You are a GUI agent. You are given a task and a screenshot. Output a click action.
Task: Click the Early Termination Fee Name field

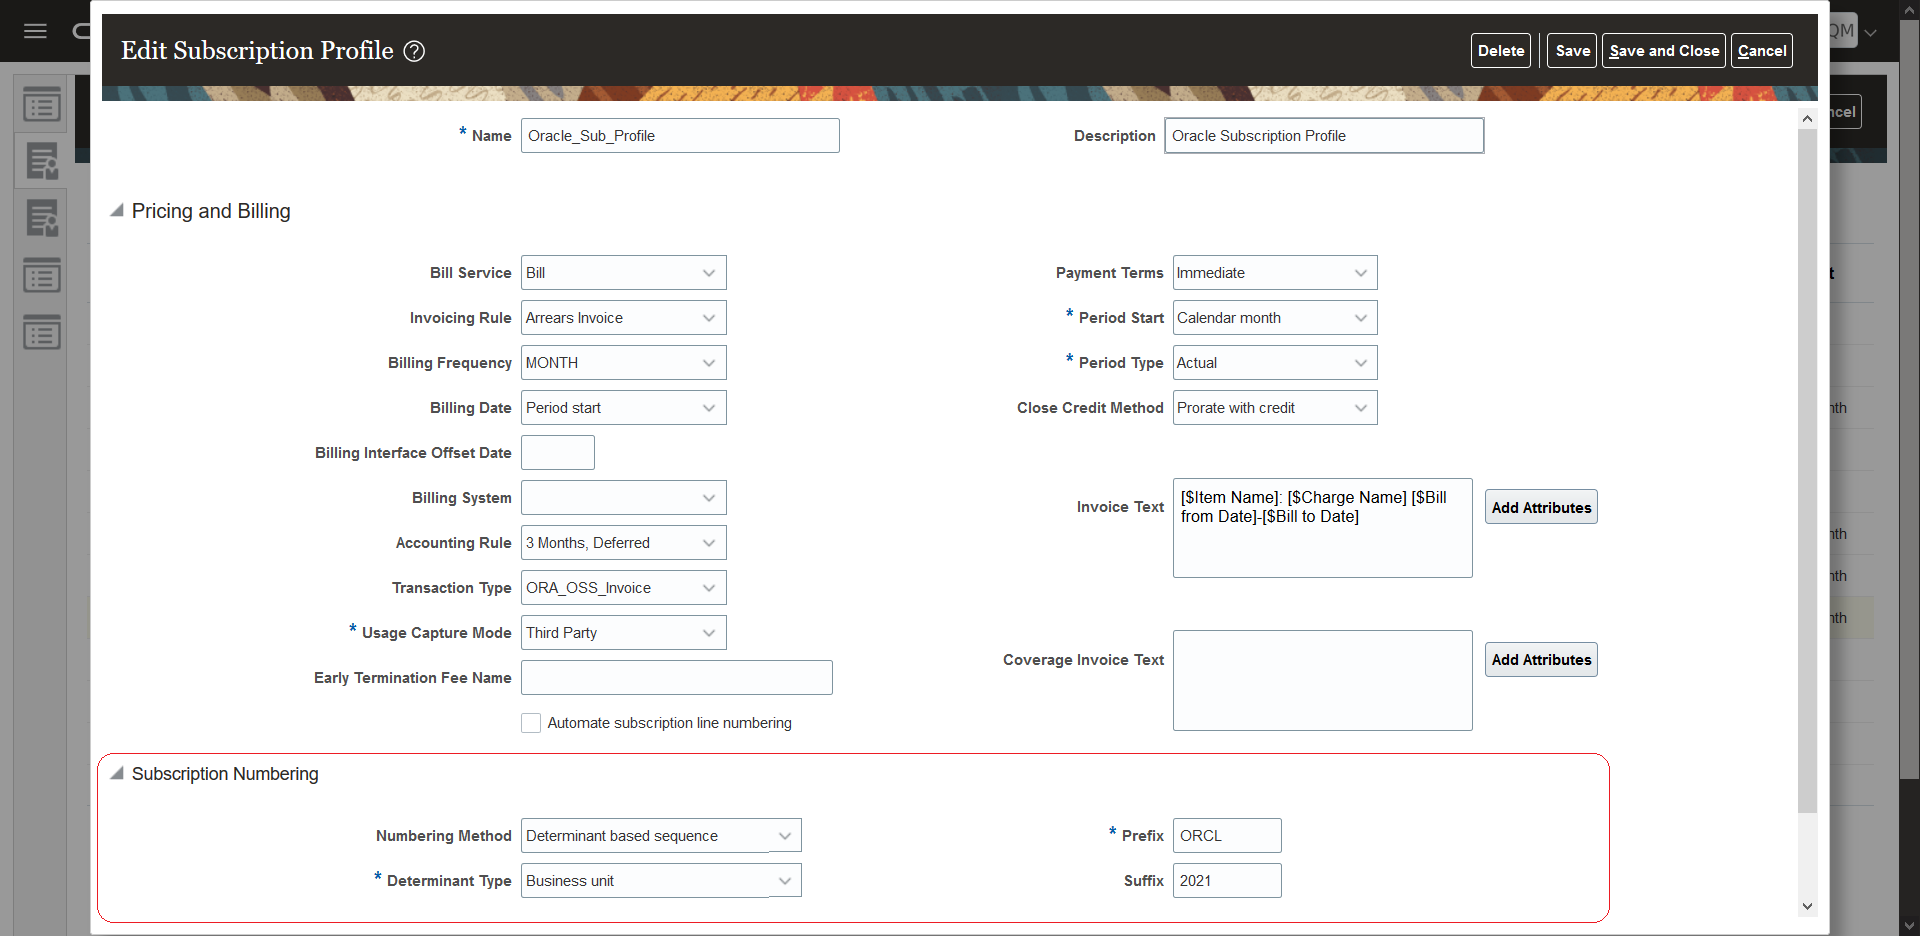pos(677,678)
